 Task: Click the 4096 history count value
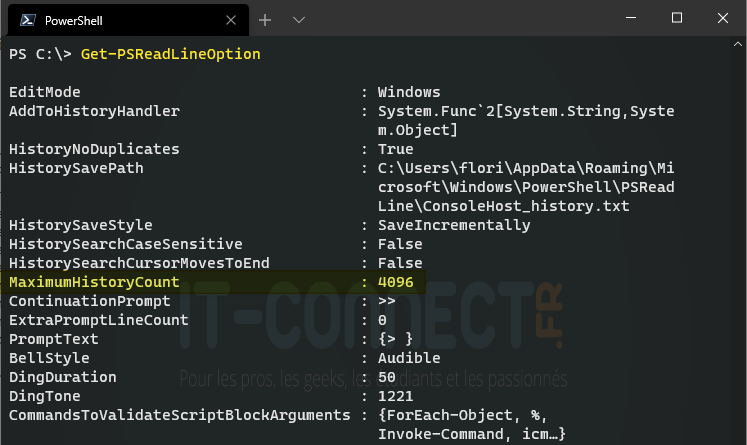pyautogui.click(x=396, y=283)
